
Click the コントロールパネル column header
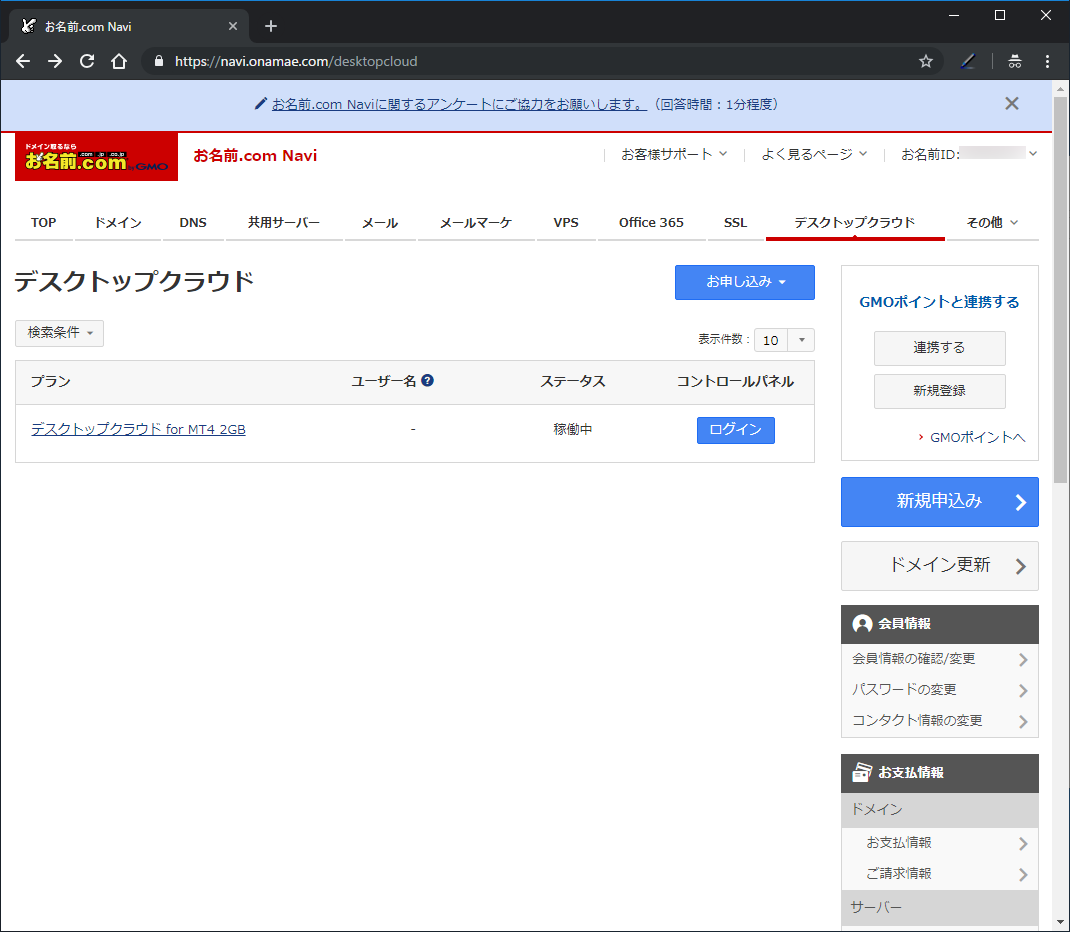click(x=736, y=381)
